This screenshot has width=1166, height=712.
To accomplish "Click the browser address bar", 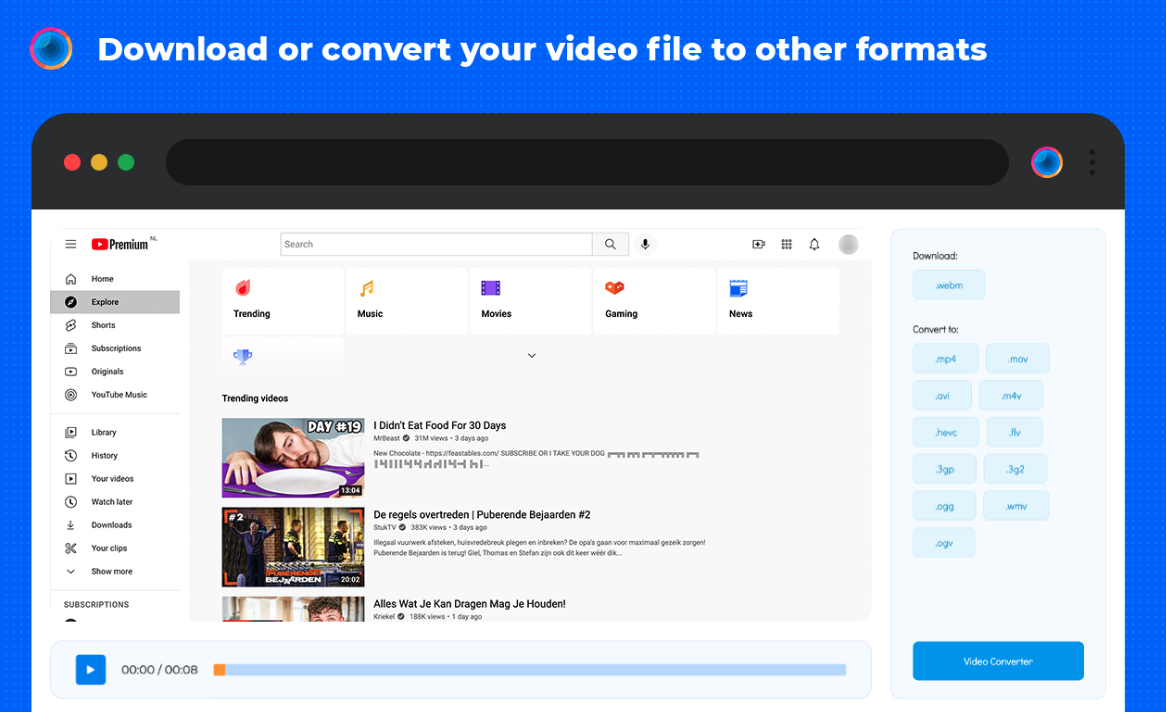I will point(587,162).
